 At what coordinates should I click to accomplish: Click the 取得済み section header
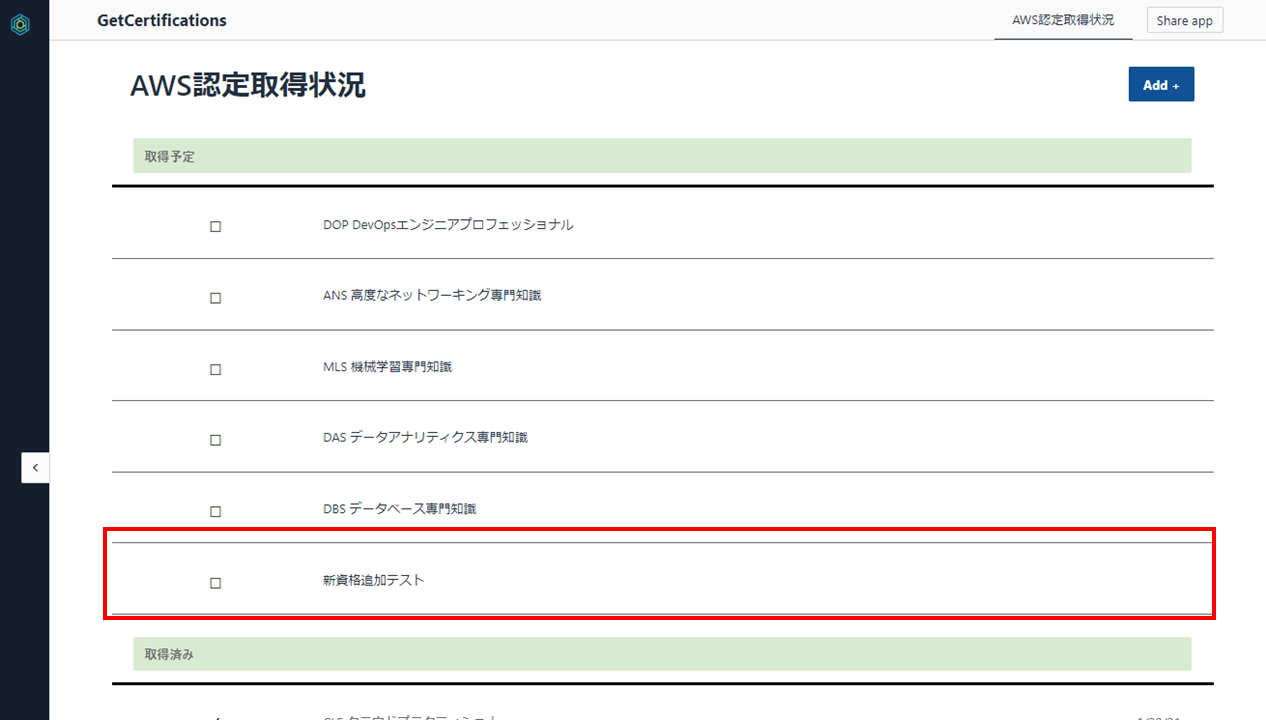(662, 654)
